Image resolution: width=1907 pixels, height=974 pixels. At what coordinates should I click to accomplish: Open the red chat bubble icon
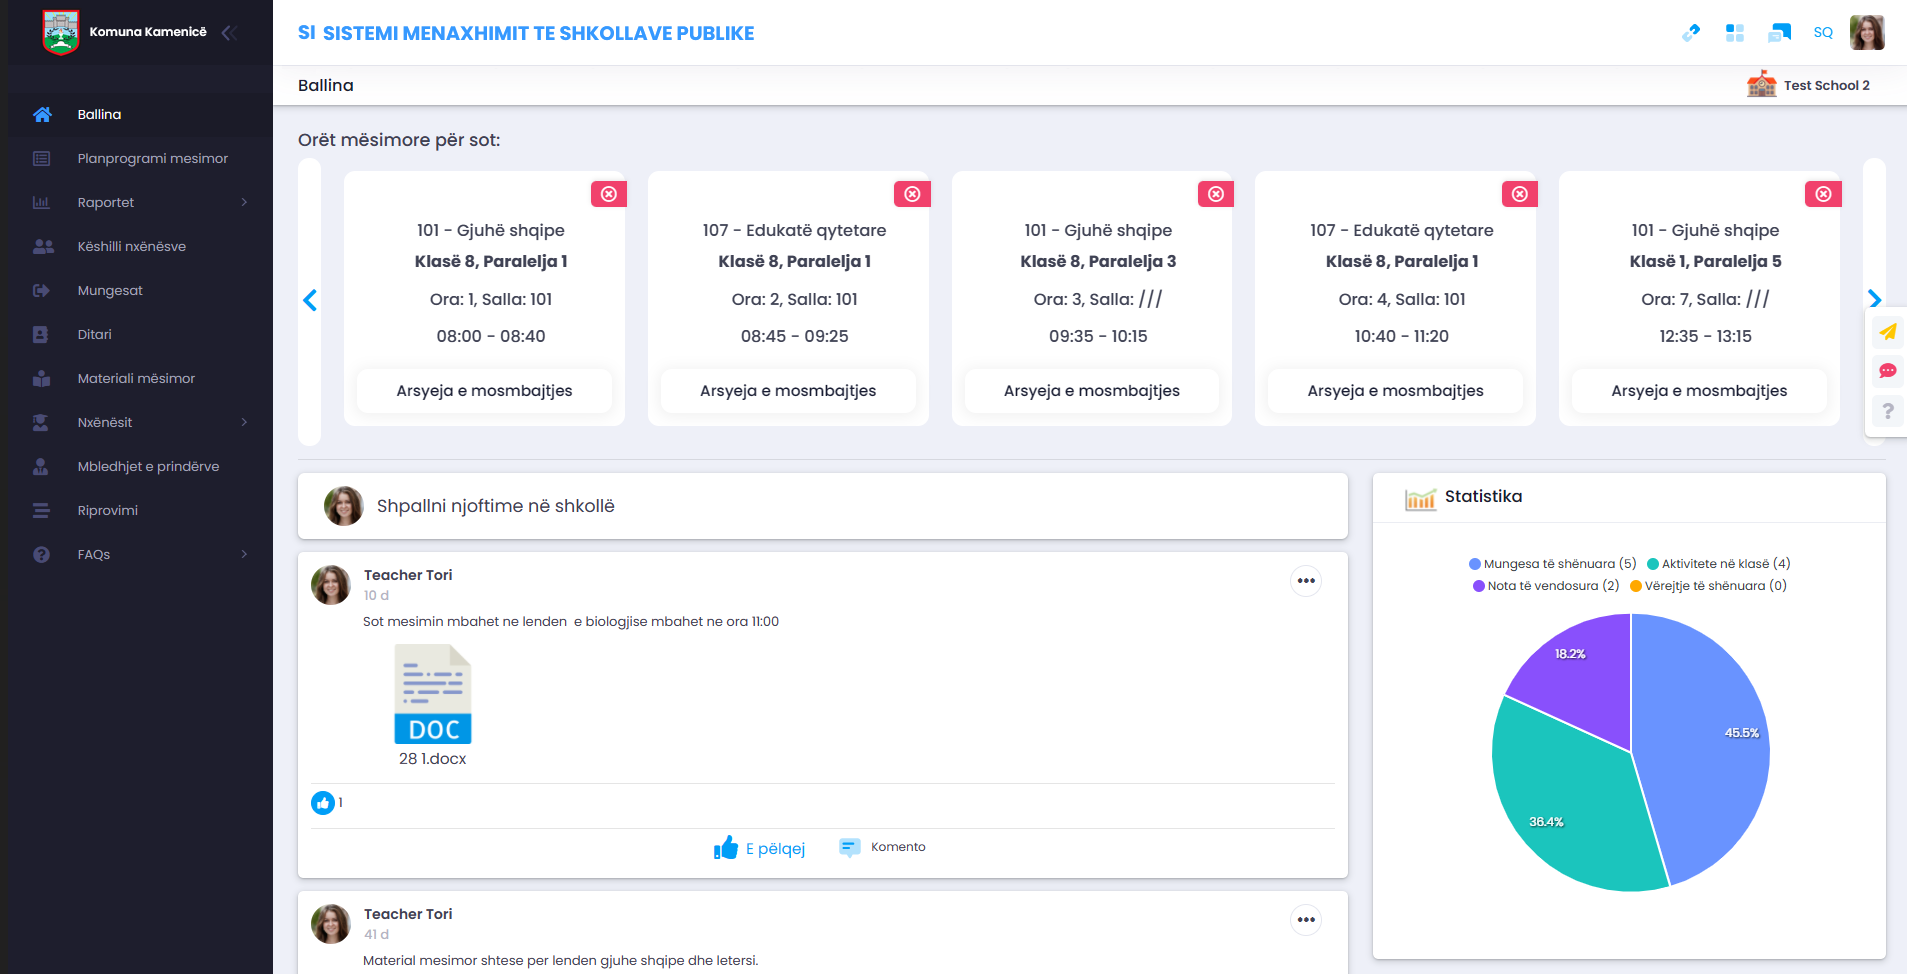(1887, 371)
